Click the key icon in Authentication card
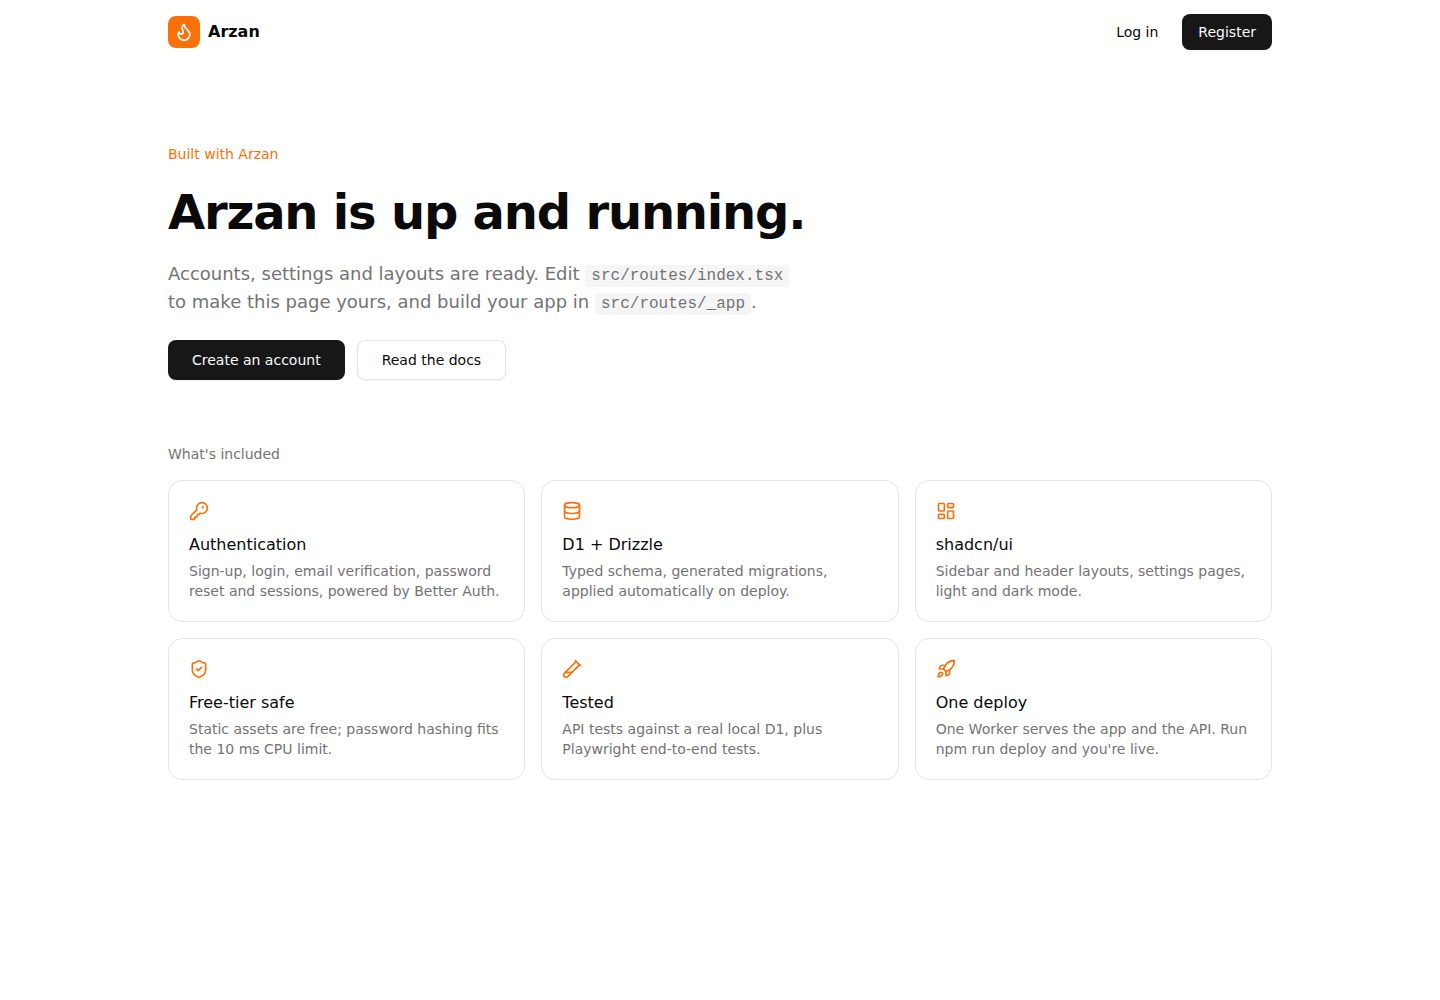 199,511
